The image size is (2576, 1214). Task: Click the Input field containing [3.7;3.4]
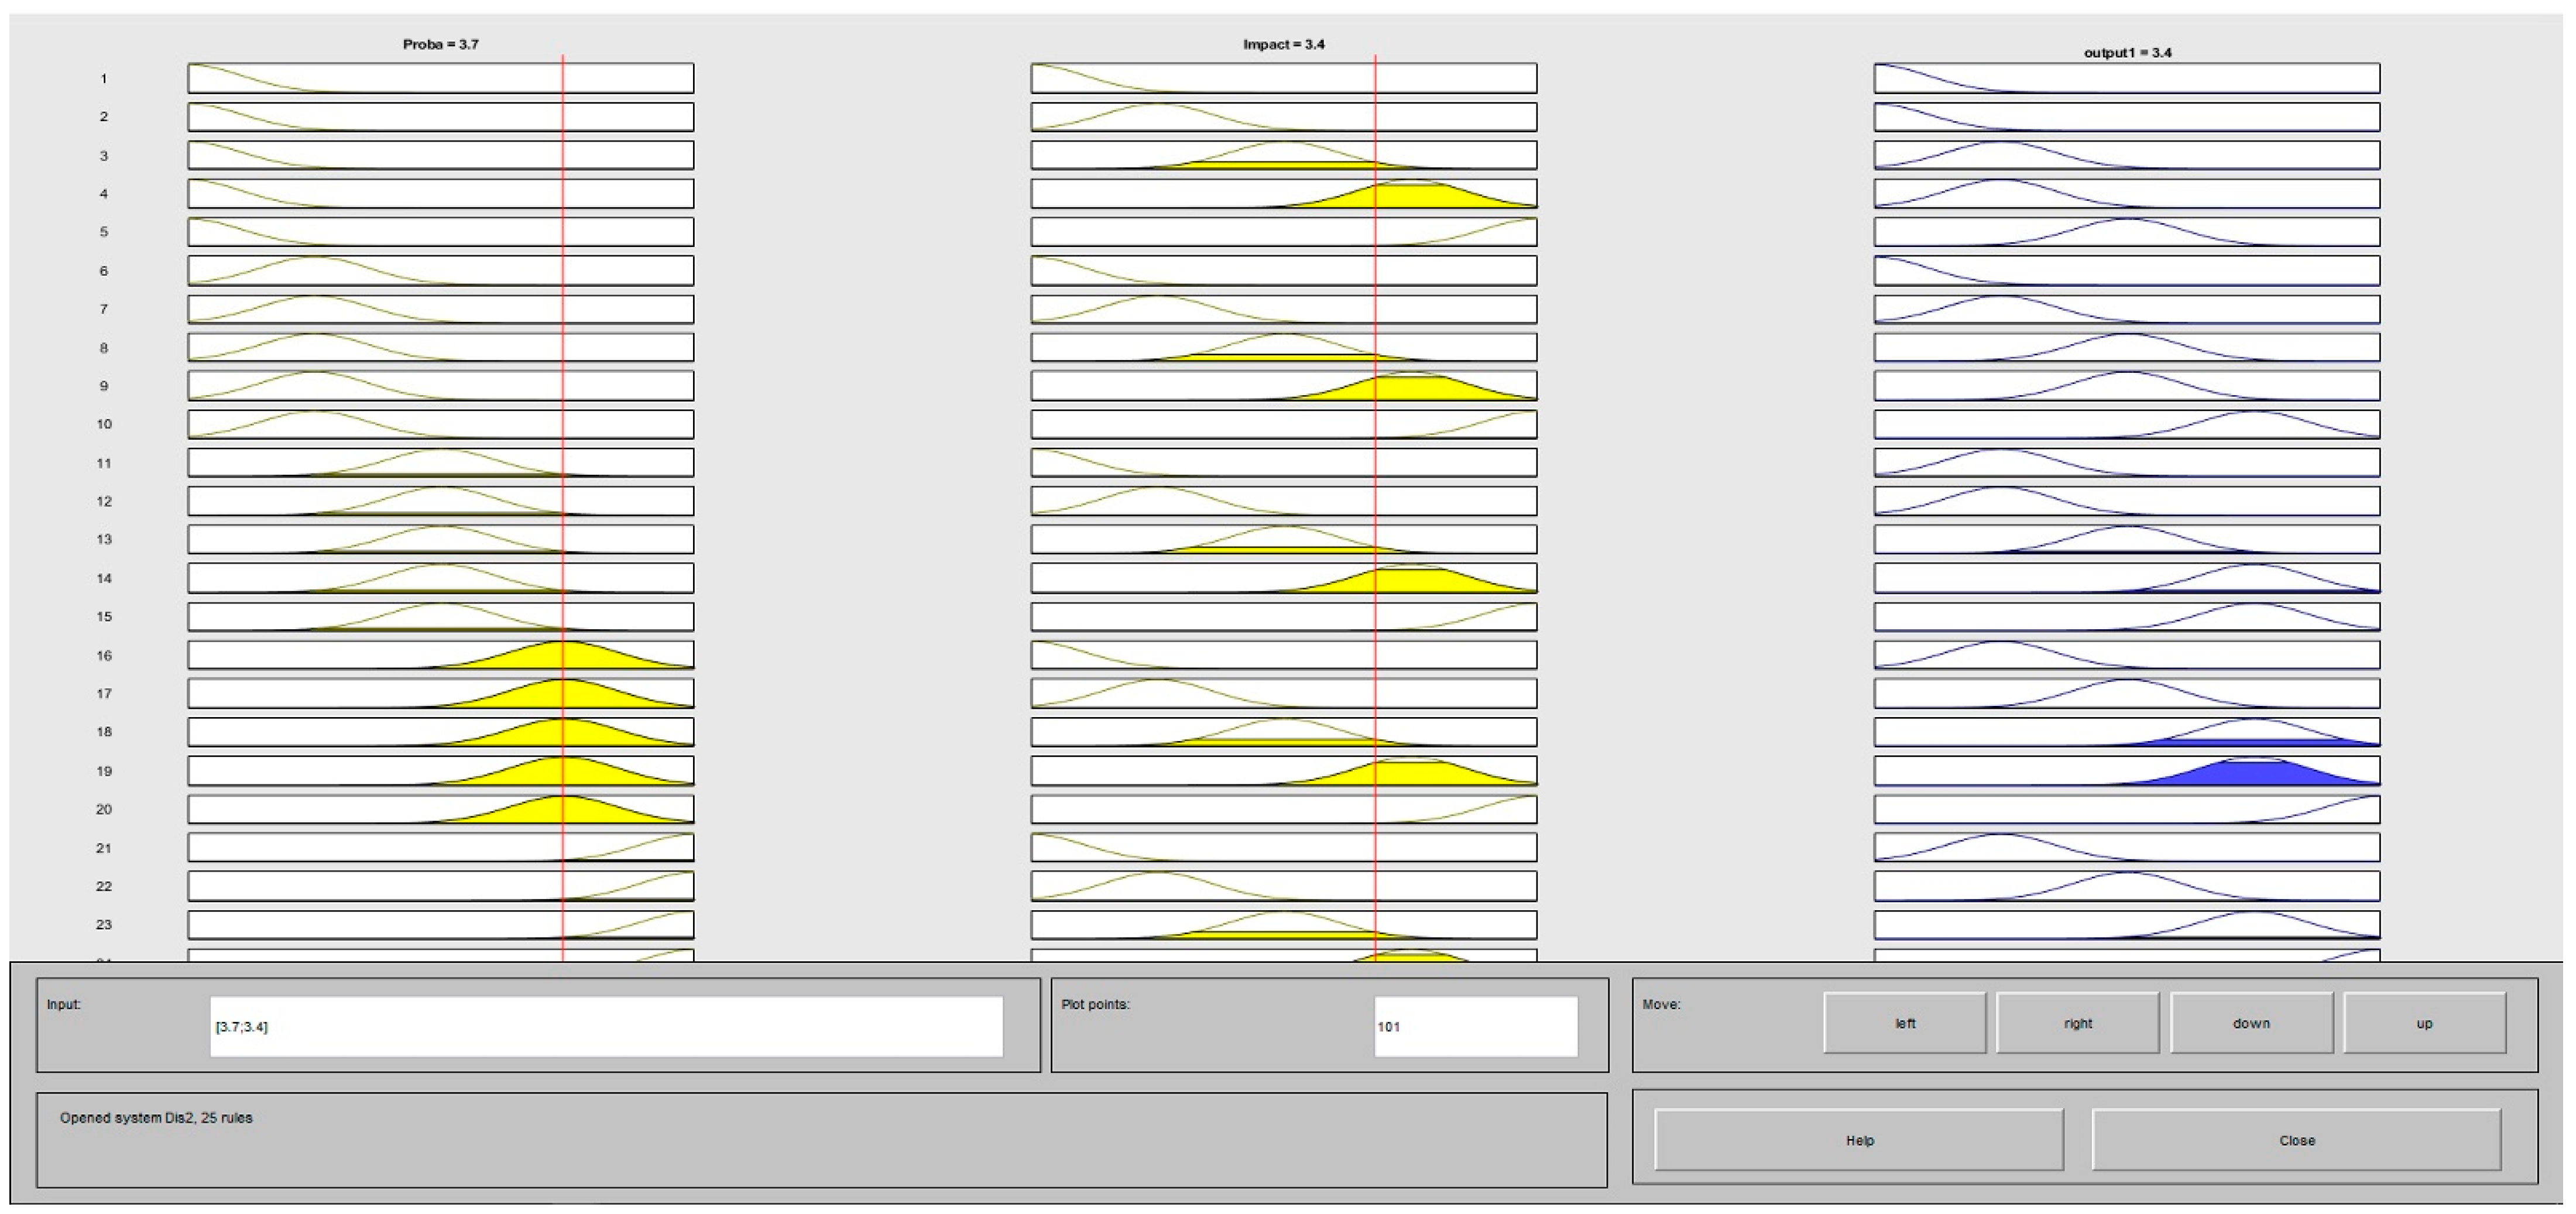(606, 1026)
